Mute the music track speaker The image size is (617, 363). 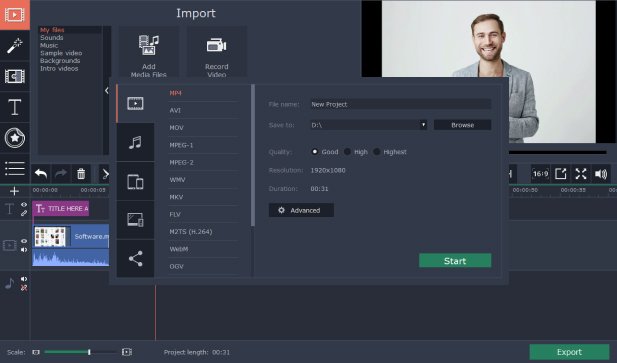click(24, 279)
